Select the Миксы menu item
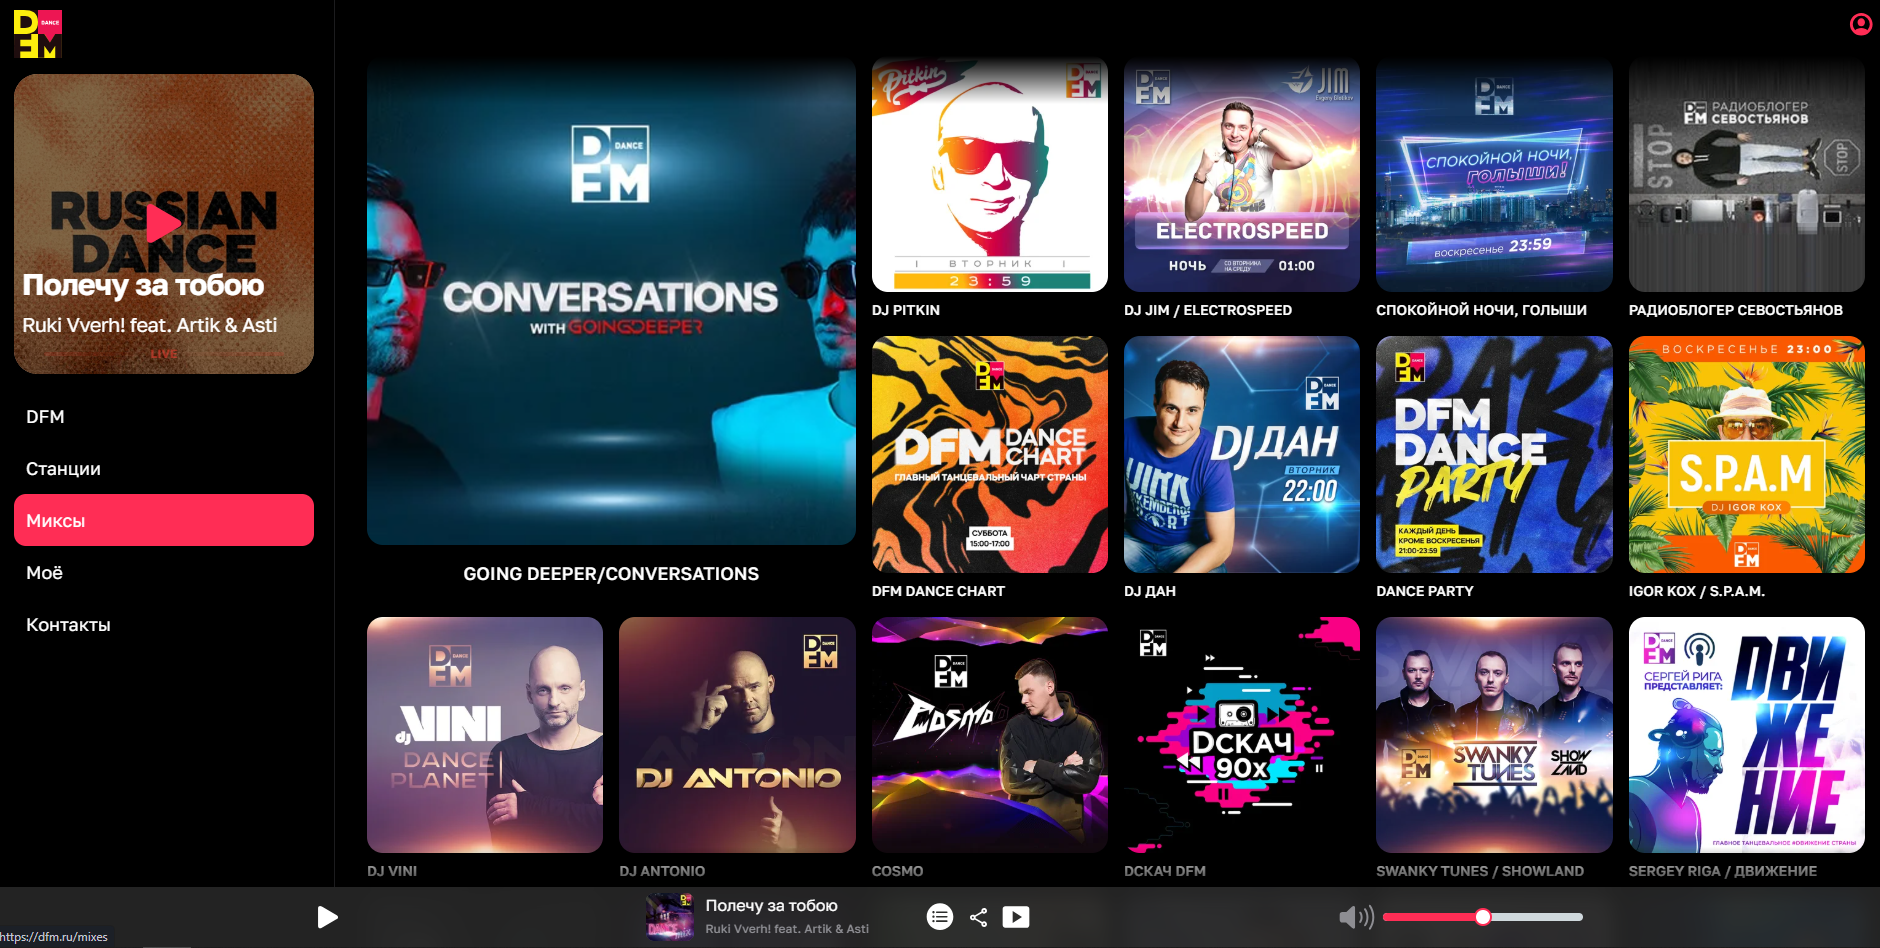The width and height of the screenshot is (1880, 948). pos(164,520)
